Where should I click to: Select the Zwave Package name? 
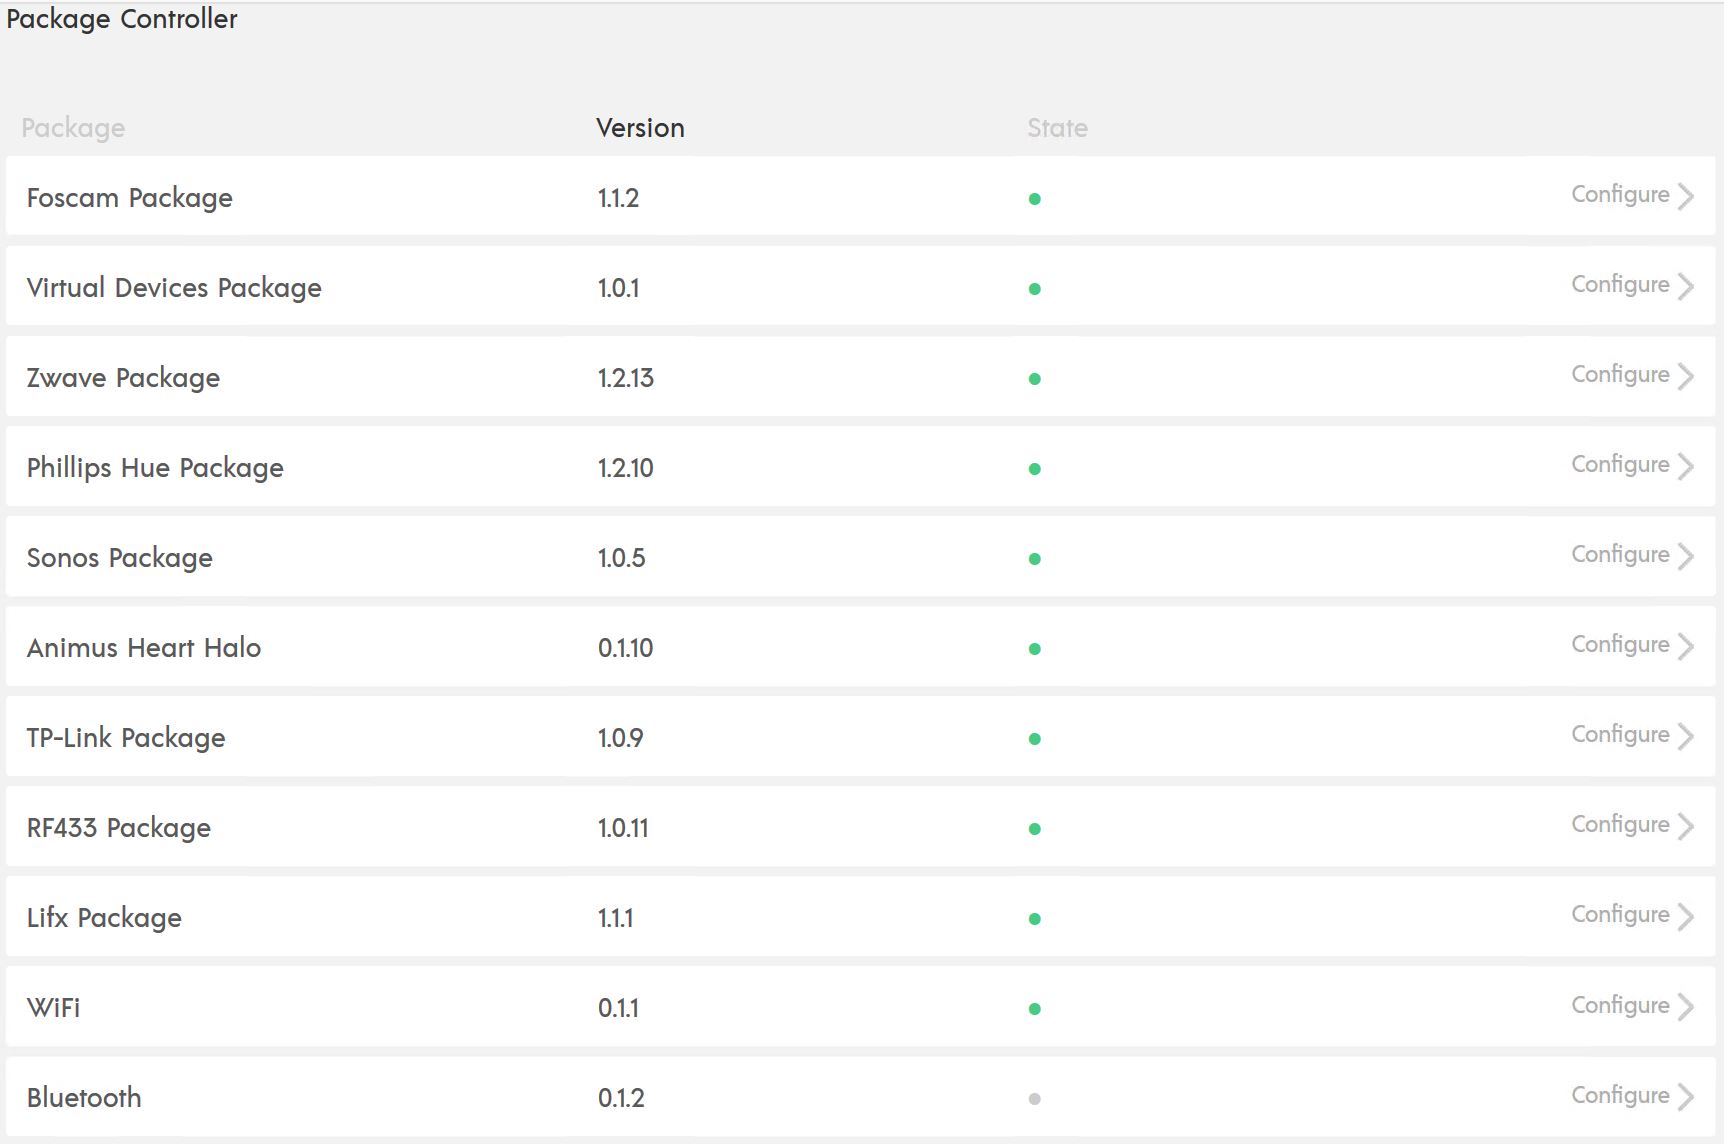pos(123,379)
